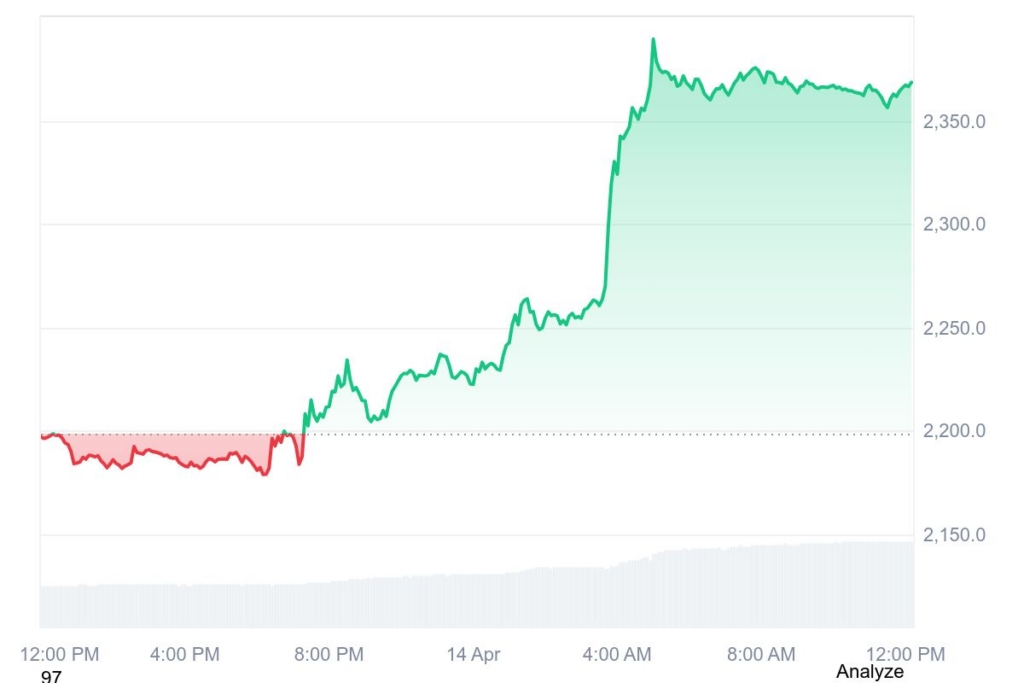
Task: Click the 2,300.0 price axis label
Action: (x=954, y=224)
